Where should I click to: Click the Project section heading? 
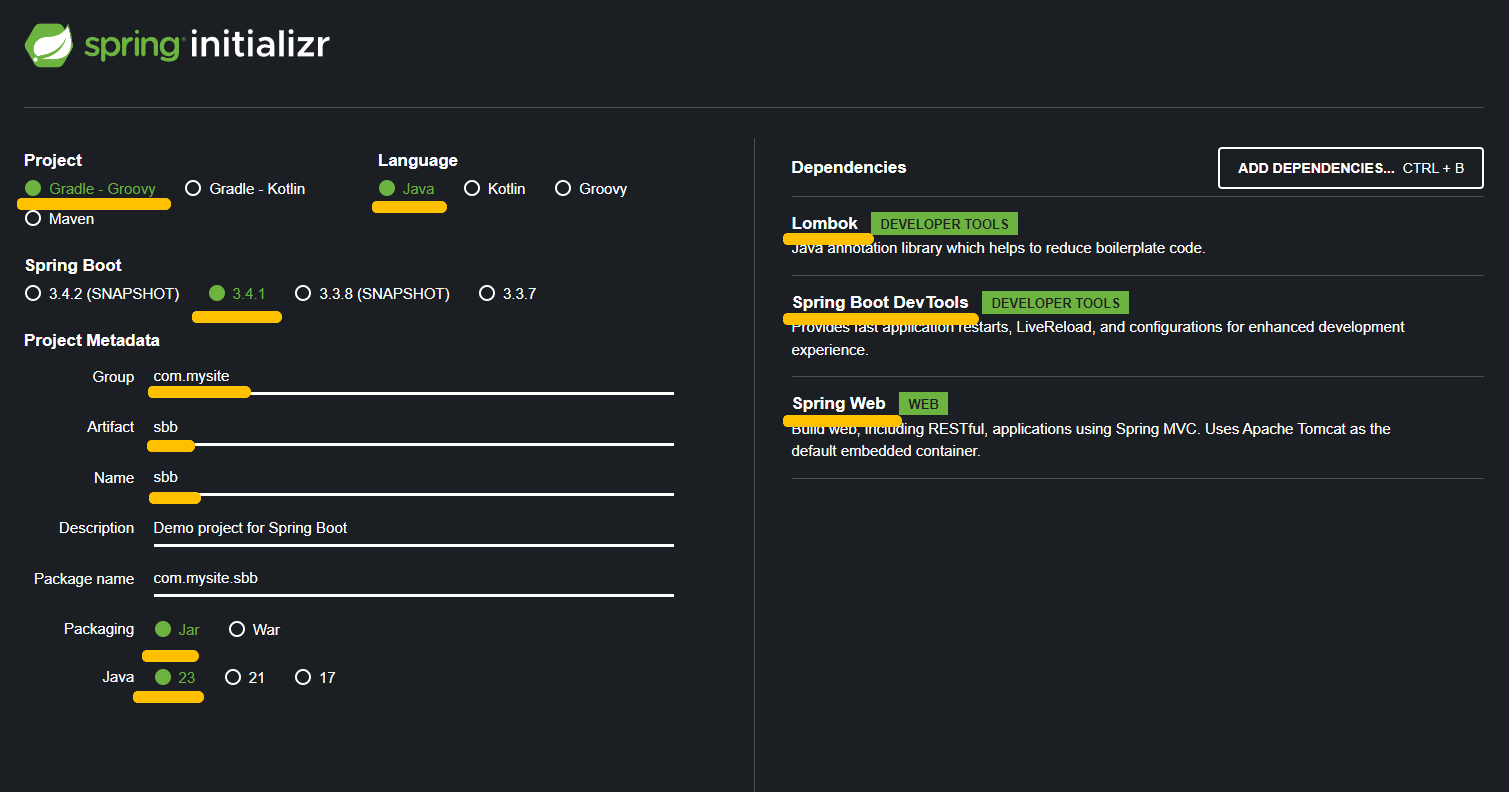pos(53,160)
